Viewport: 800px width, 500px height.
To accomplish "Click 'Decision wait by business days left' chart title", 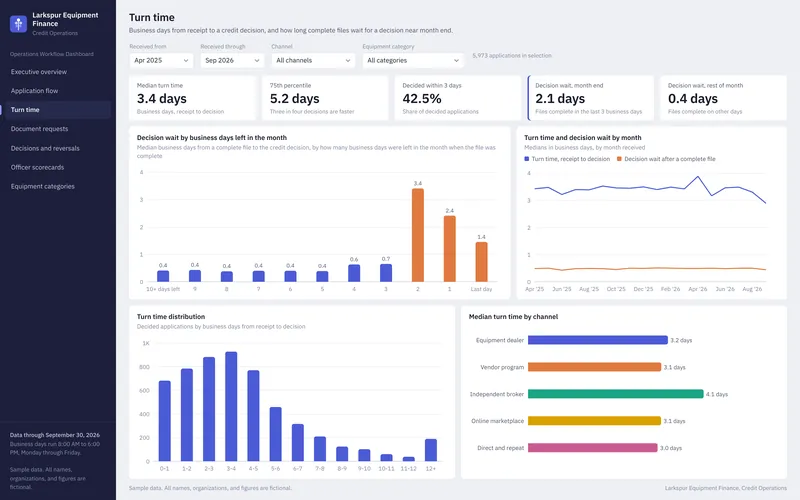I will click(212, 138).
